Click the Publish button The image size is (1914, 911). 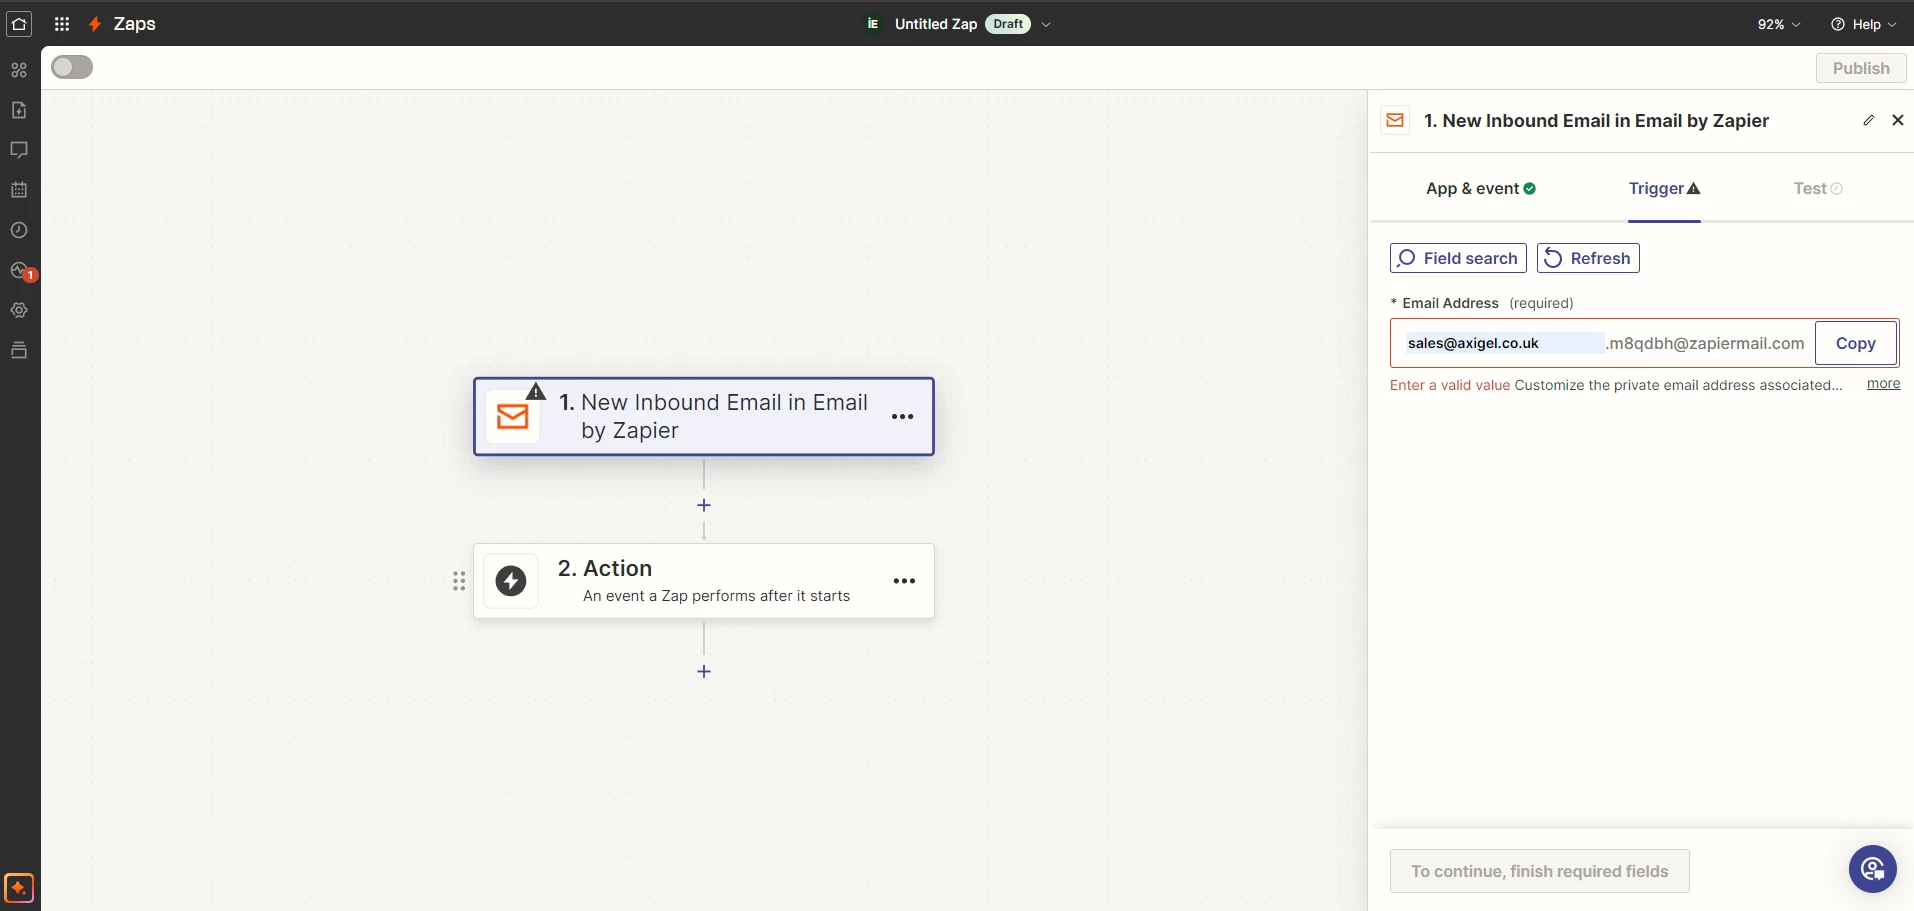click(x=1861, y=68)
